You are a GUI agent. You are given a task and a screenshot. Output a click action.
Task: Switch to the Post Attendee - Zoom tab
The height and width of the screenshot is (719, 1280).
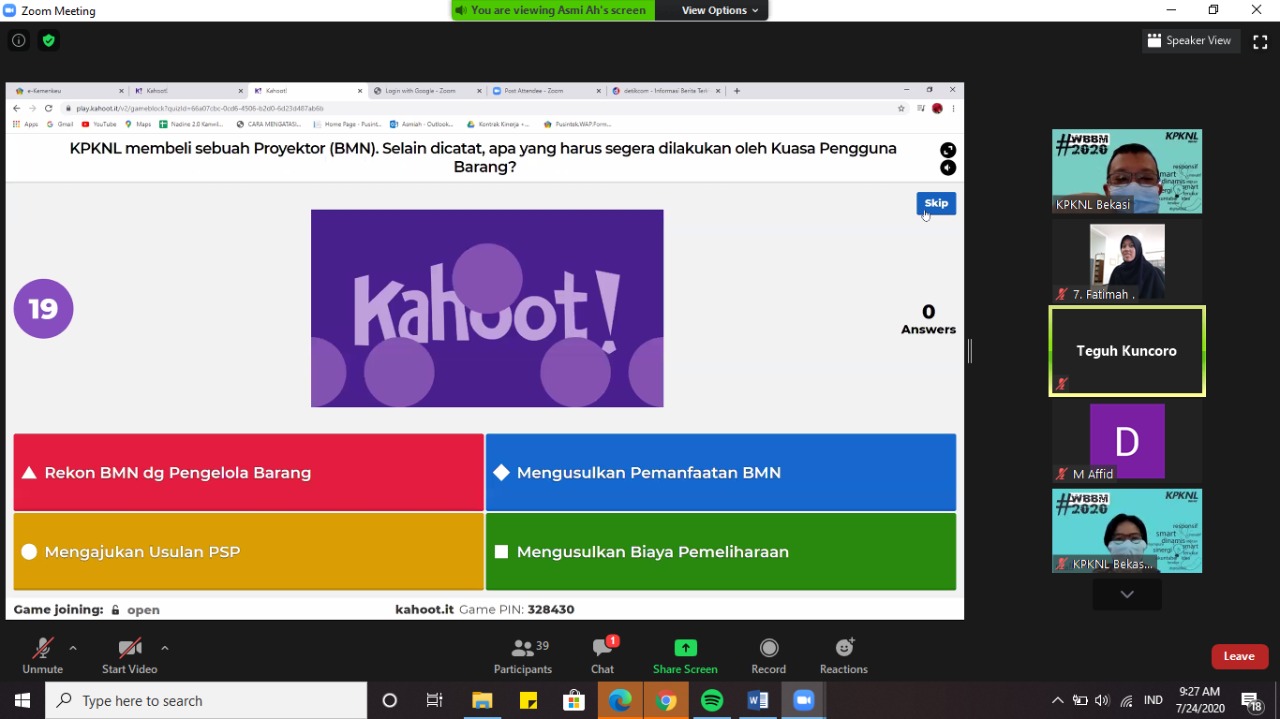(546, 91)
